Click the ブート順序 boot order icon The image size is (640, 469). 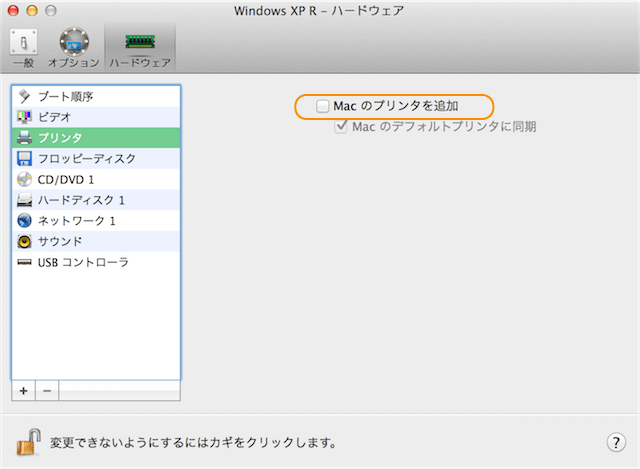click(24, 96)
